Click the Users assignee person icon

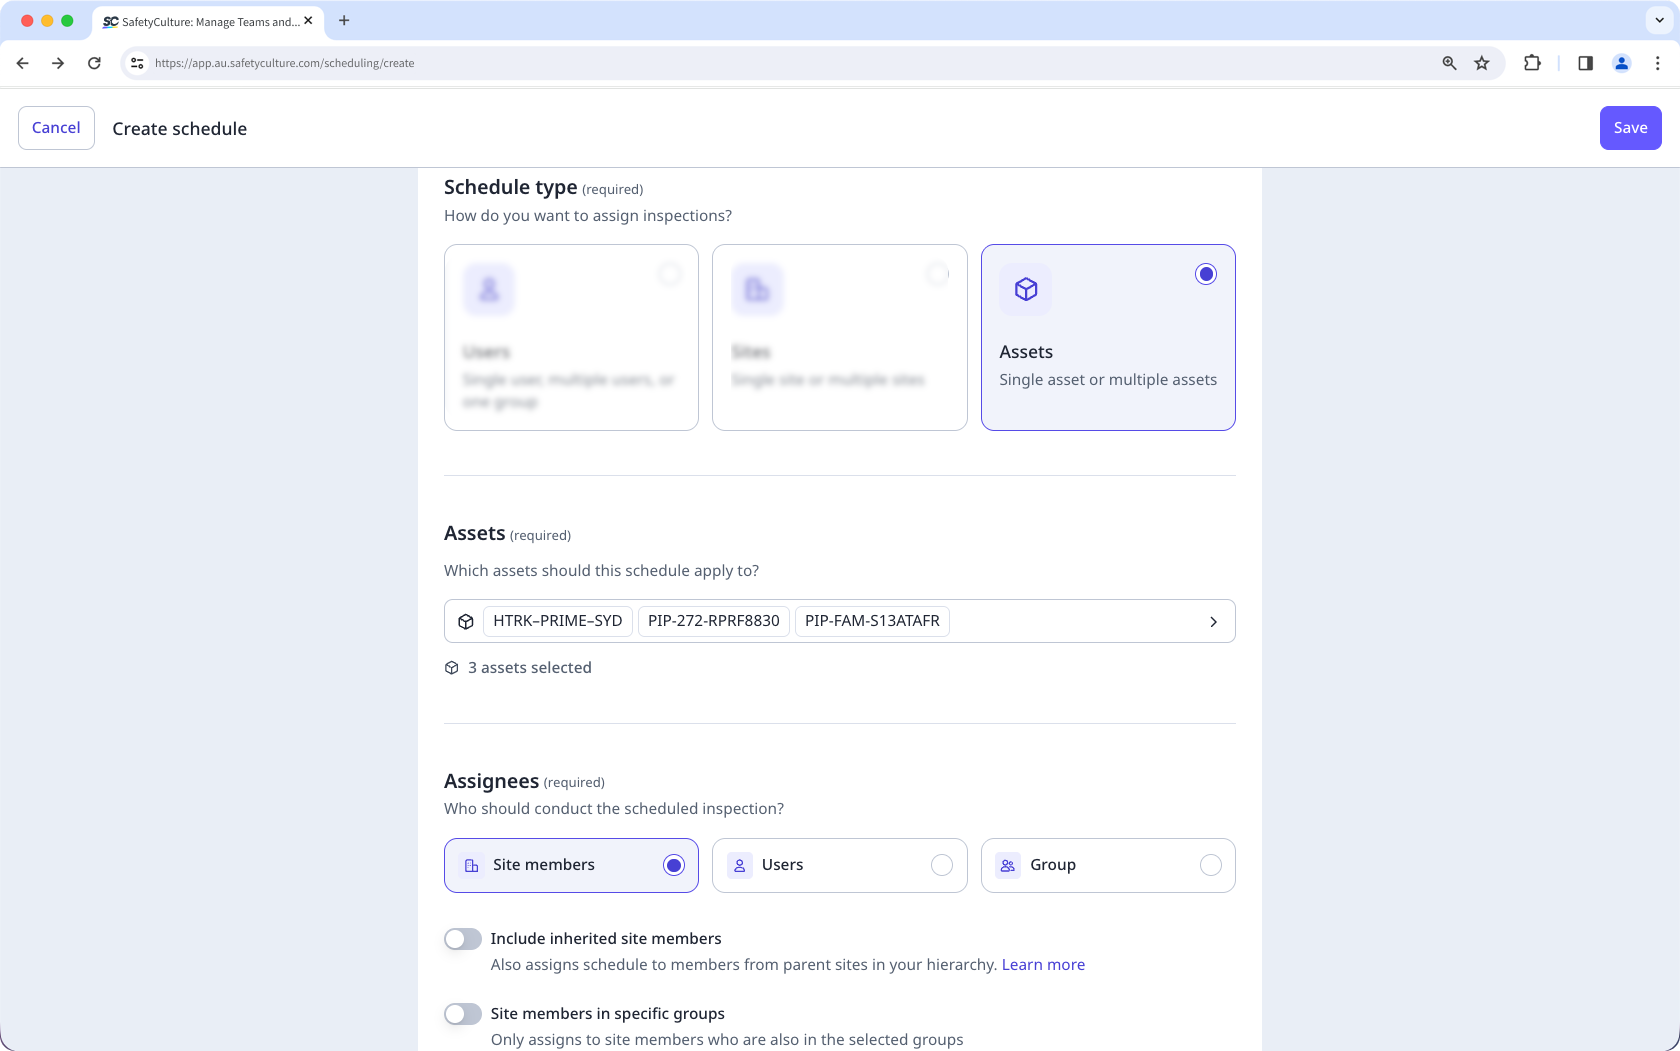point(740,865)
